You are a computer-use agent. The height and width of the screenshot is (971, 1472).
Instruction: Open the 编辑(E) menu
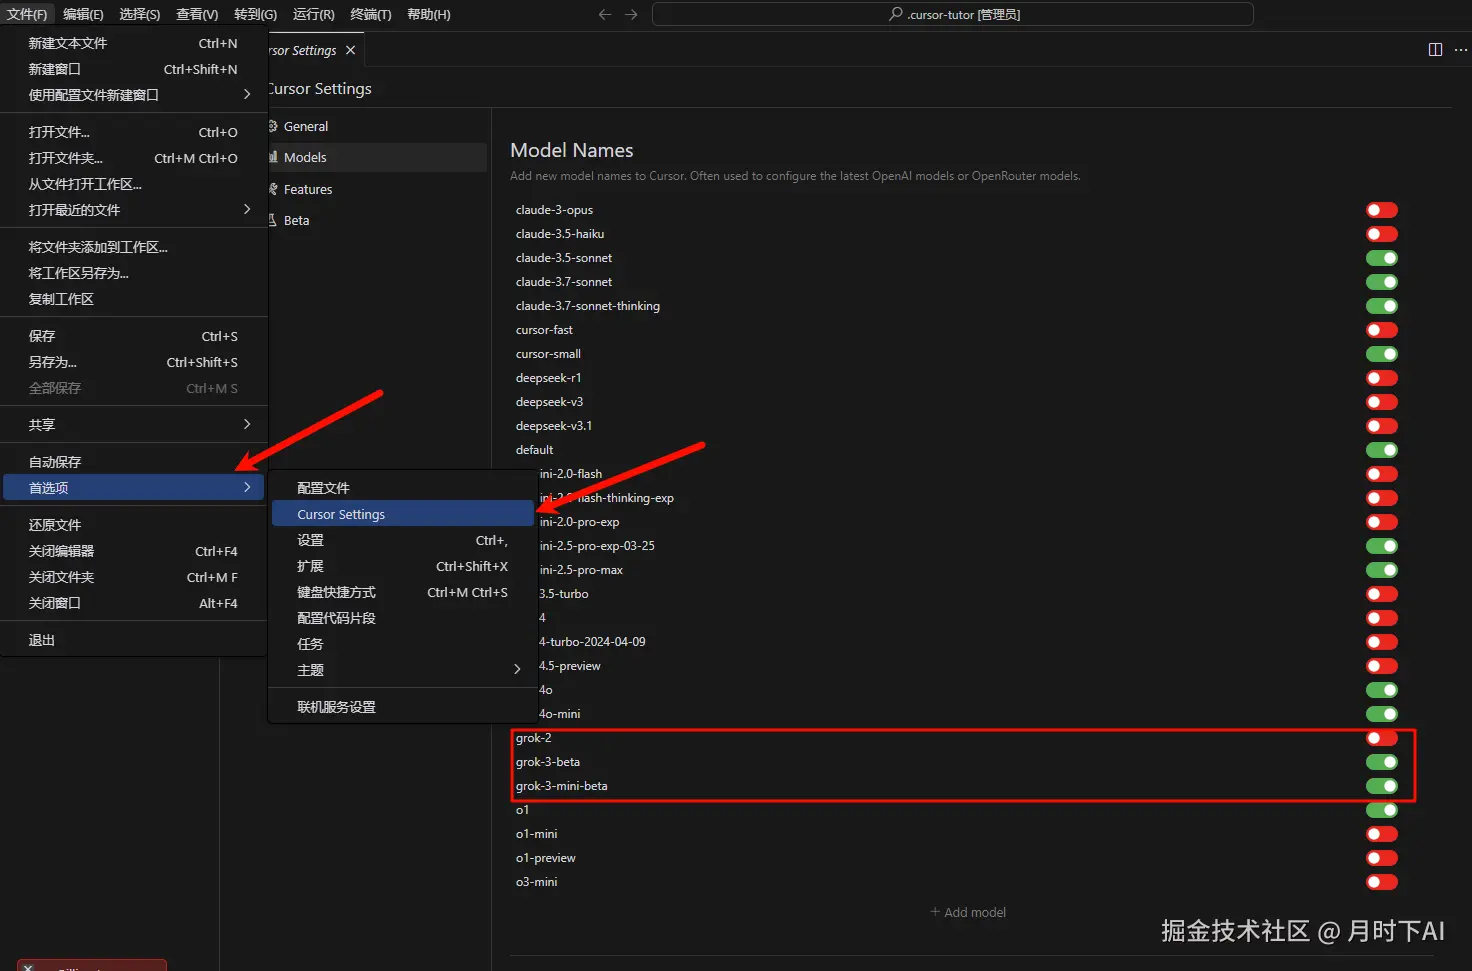click(x=83, y=14)
